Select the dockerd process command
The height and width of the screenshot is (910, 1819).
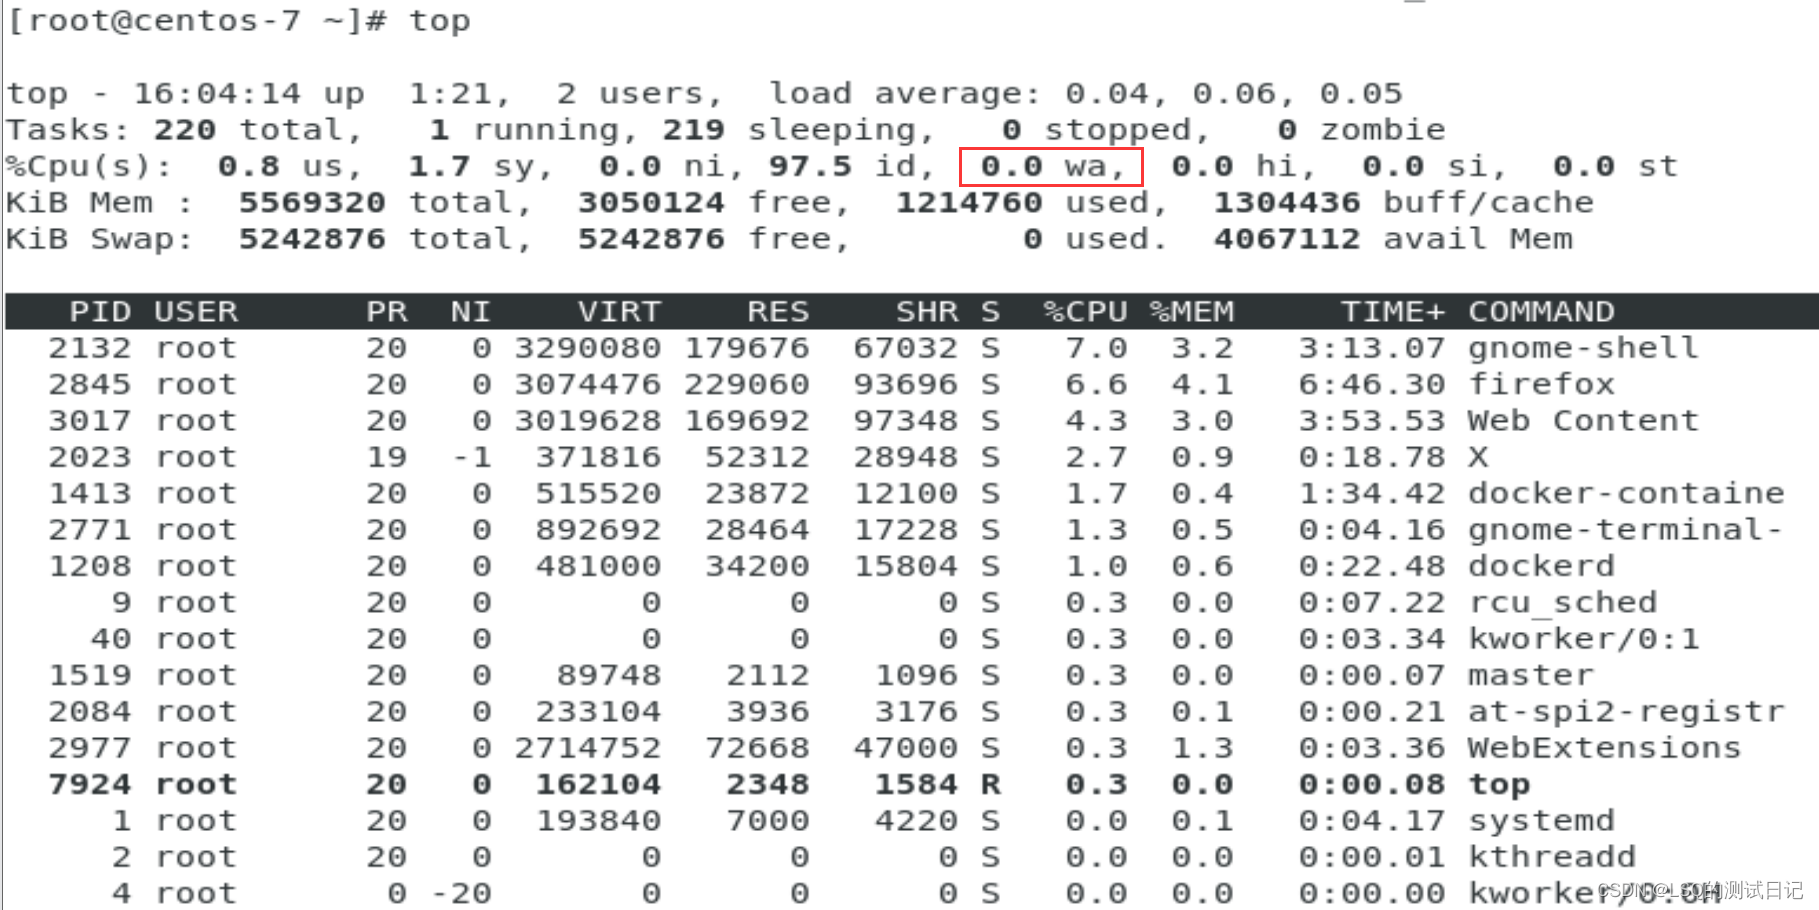(x=1541, y=566)
